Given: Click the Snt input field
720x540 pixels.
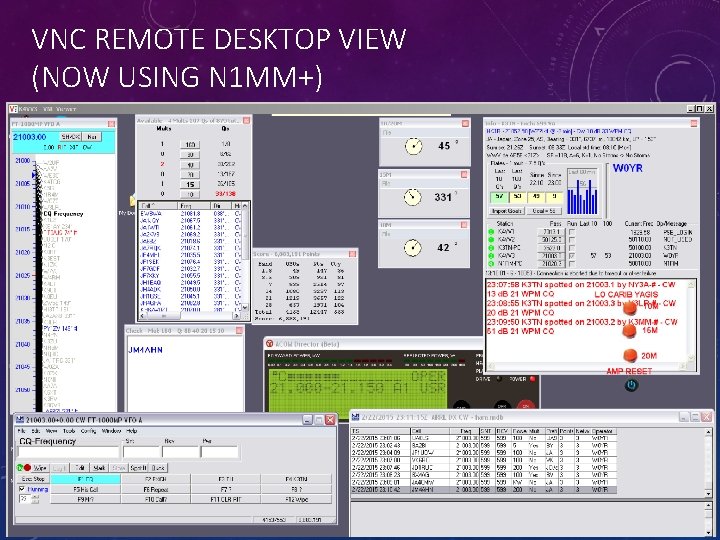Looking at the screenshot, I should (141, 452).
